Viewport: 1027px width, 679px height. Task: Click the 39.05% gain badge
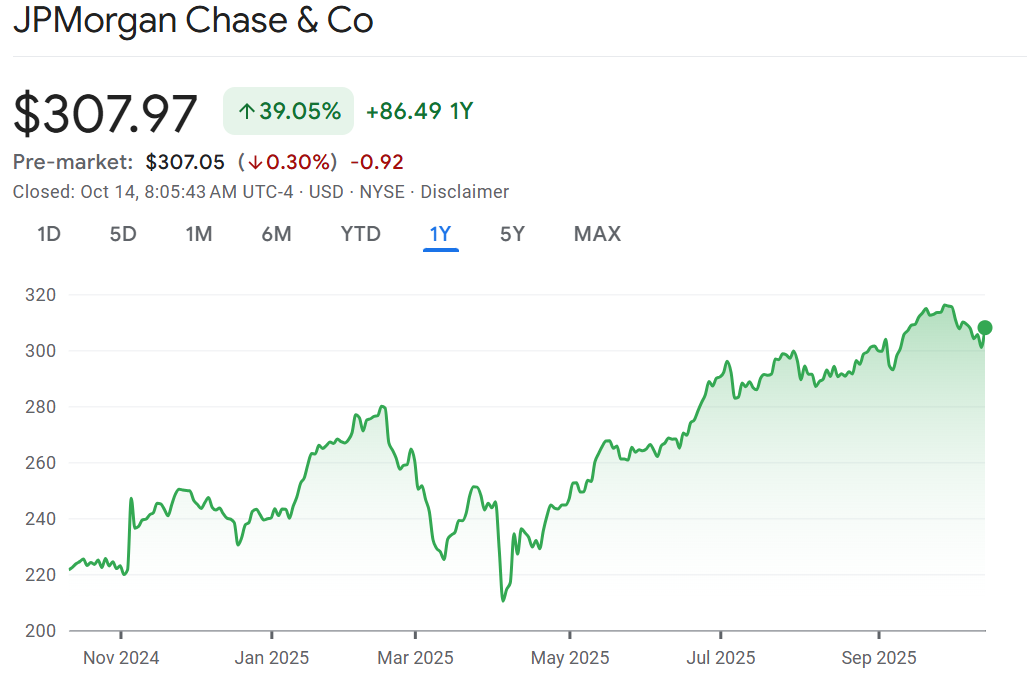click(x=288, y=111)
